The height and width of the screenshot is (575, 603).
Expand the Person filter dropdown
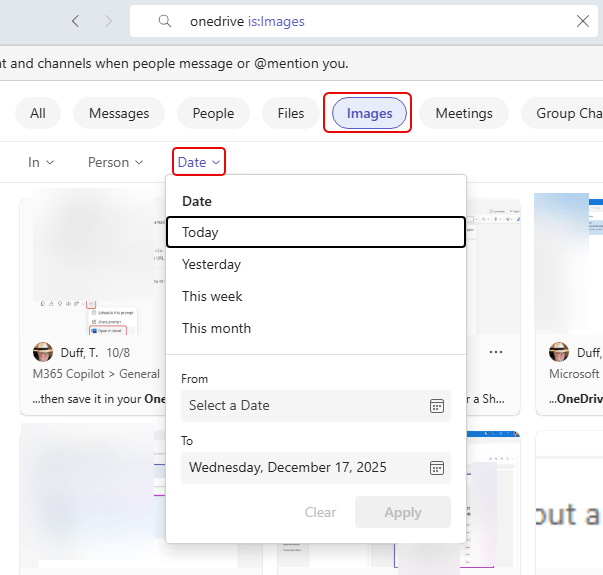115,162
